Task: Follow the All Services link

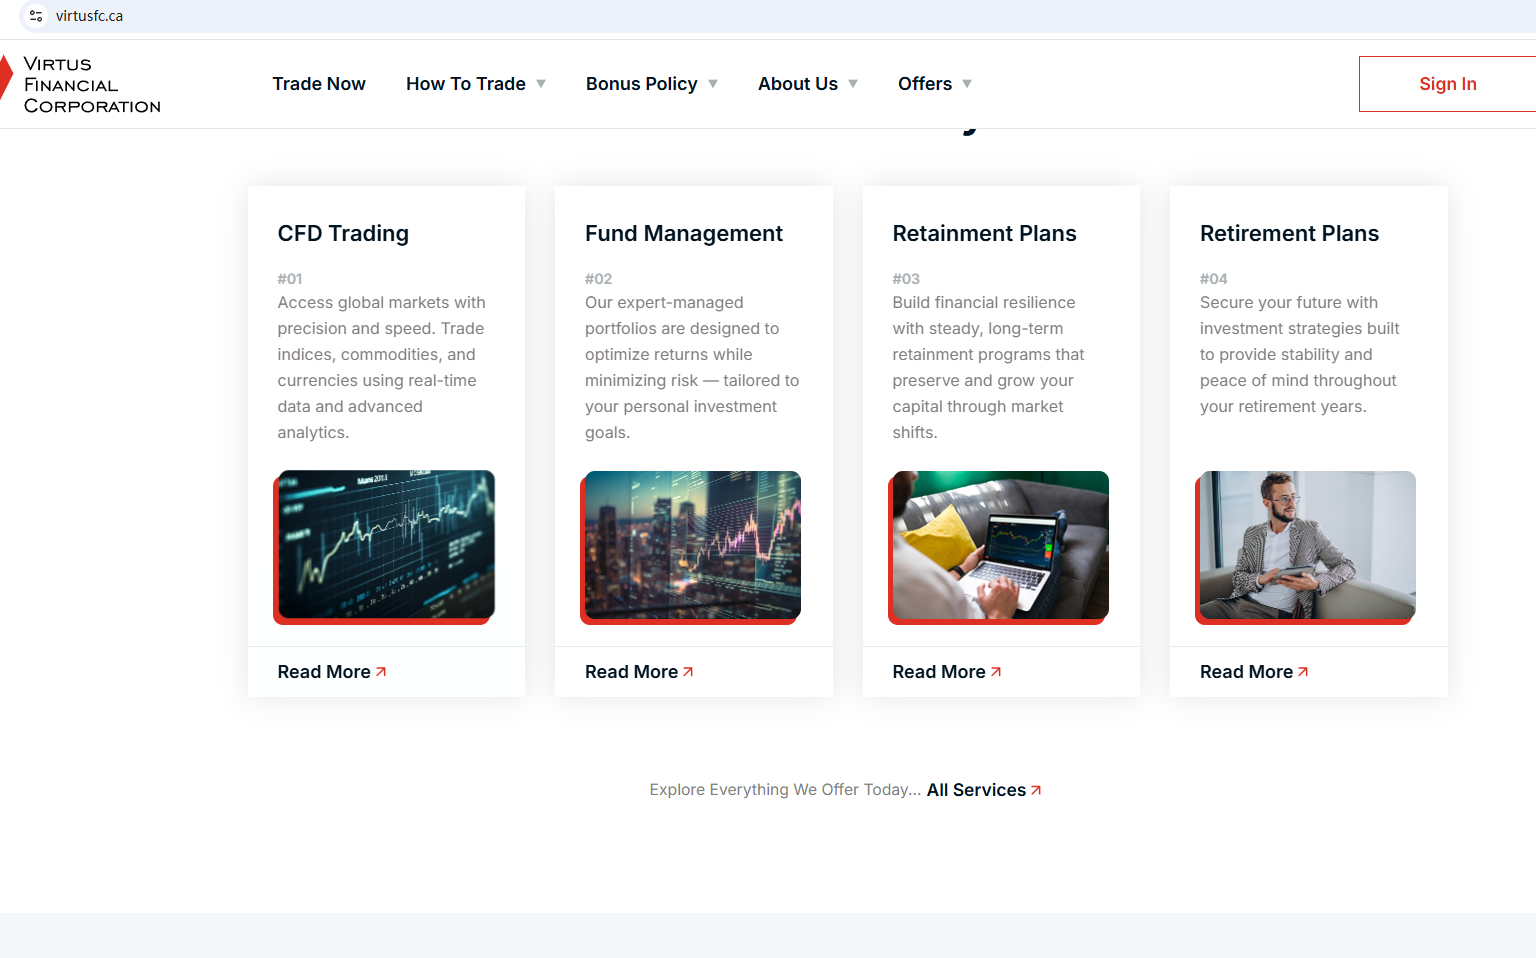Action: (976, 790)
